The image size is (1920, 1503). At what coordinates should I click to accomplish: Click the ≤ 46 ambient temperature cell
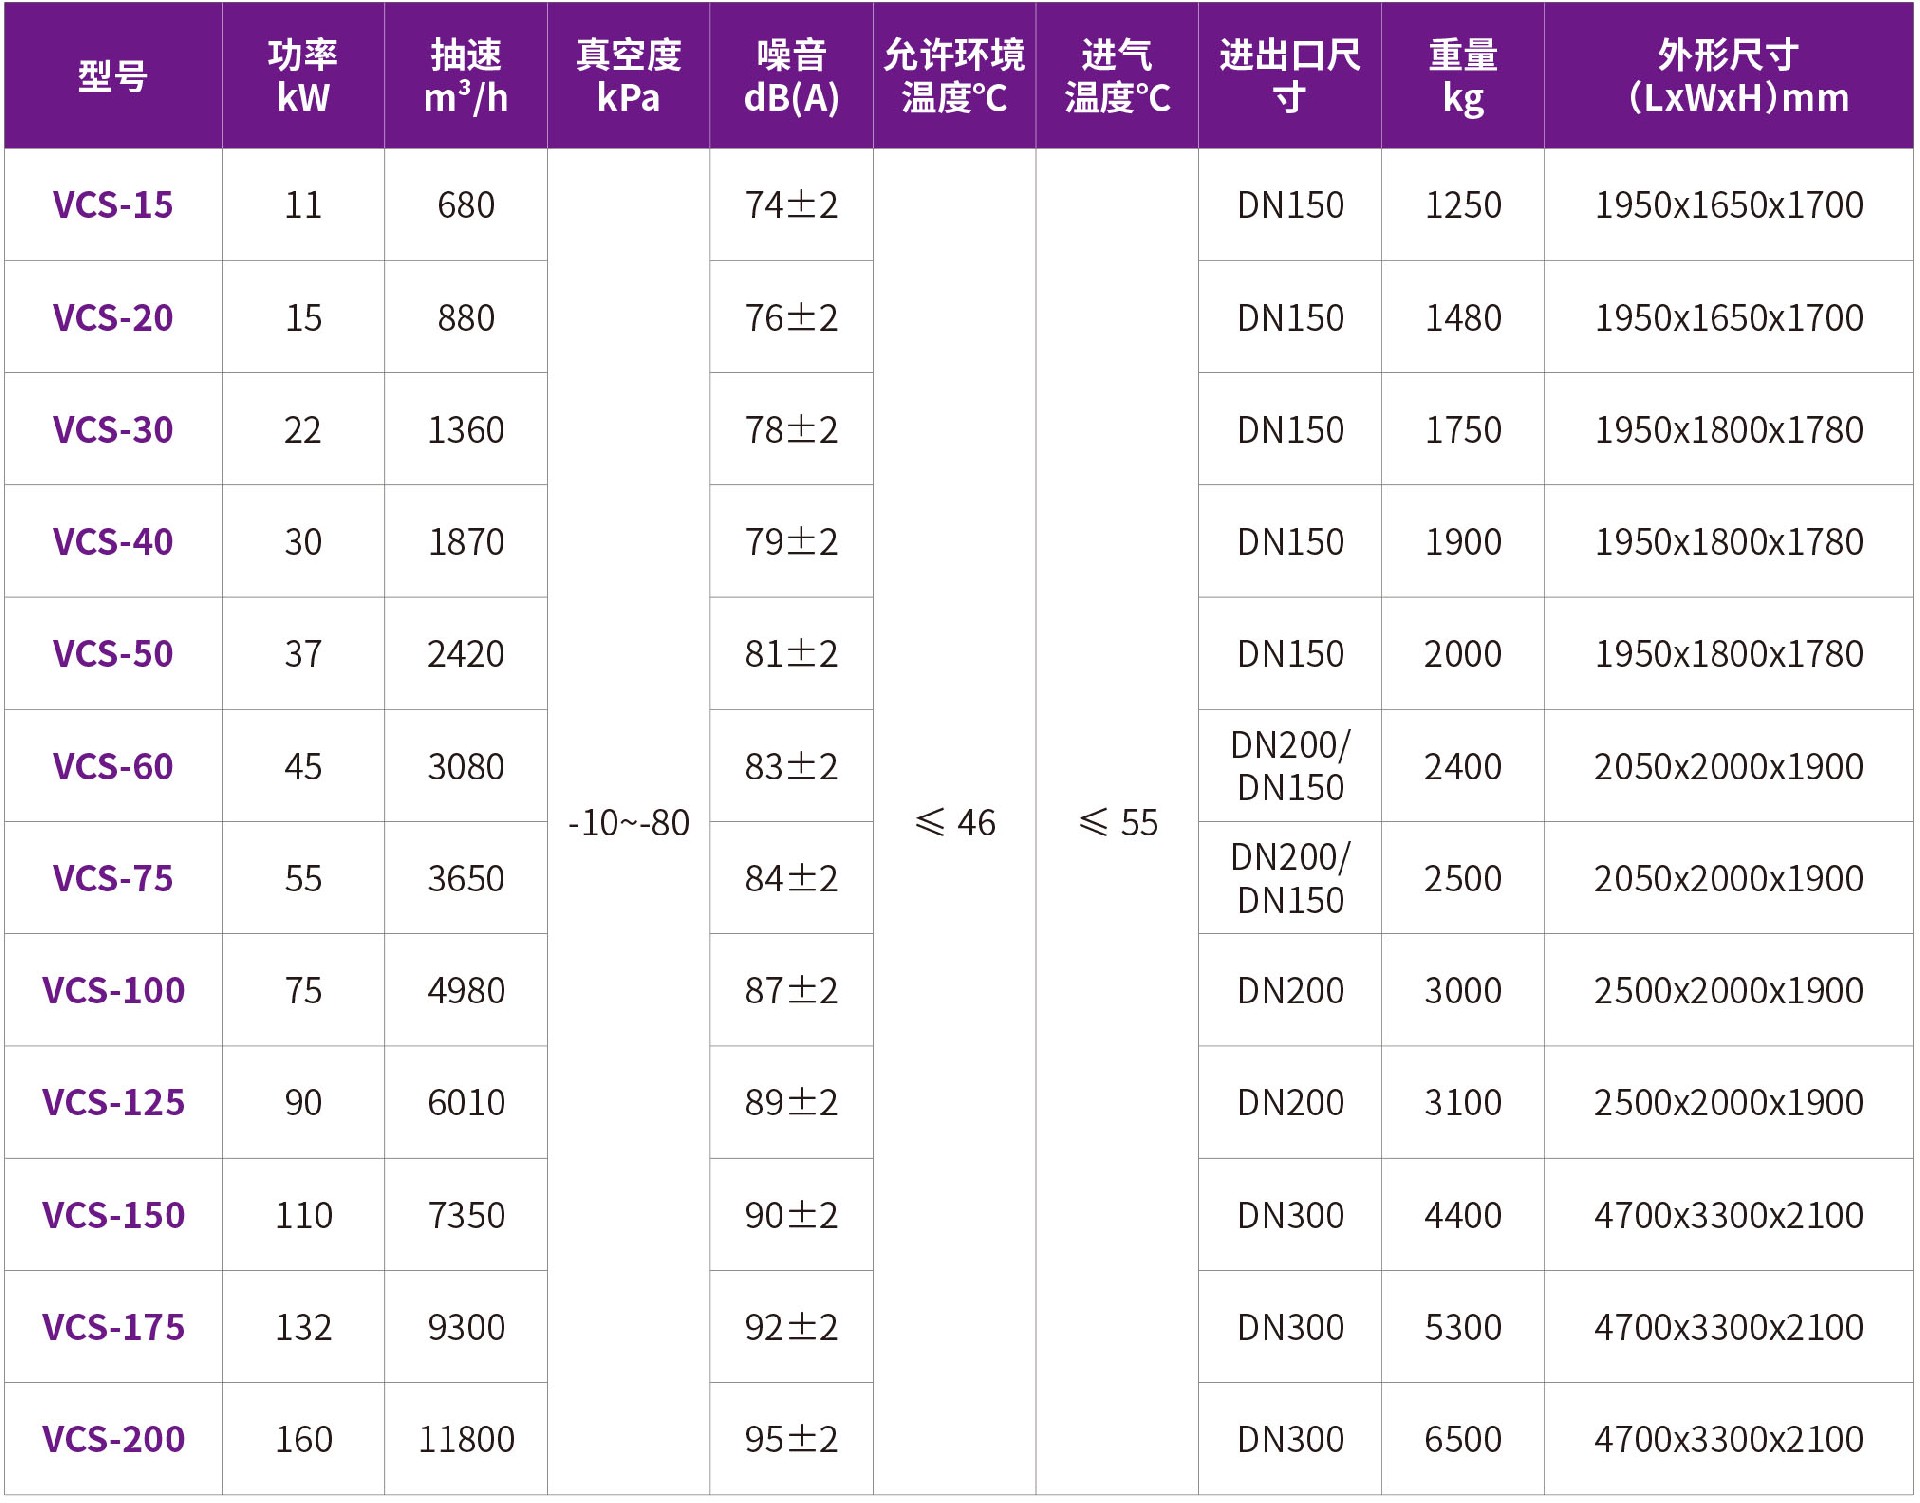pyautogui.click(x=955, y=822)
